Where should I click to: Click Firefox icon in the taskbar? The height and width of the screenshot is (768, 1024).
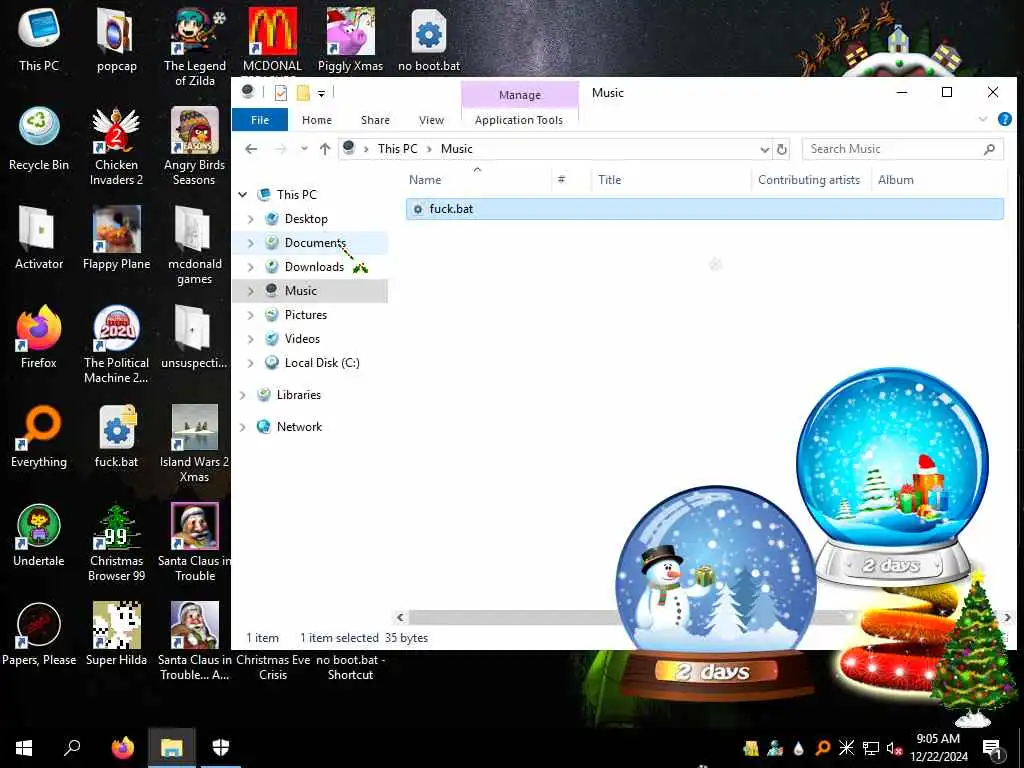(x=122, y=747)
